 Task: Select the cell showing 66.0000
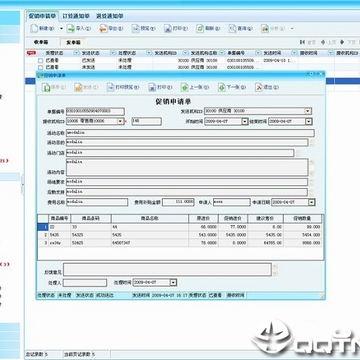pyautogui.click(x=203, y=227)
